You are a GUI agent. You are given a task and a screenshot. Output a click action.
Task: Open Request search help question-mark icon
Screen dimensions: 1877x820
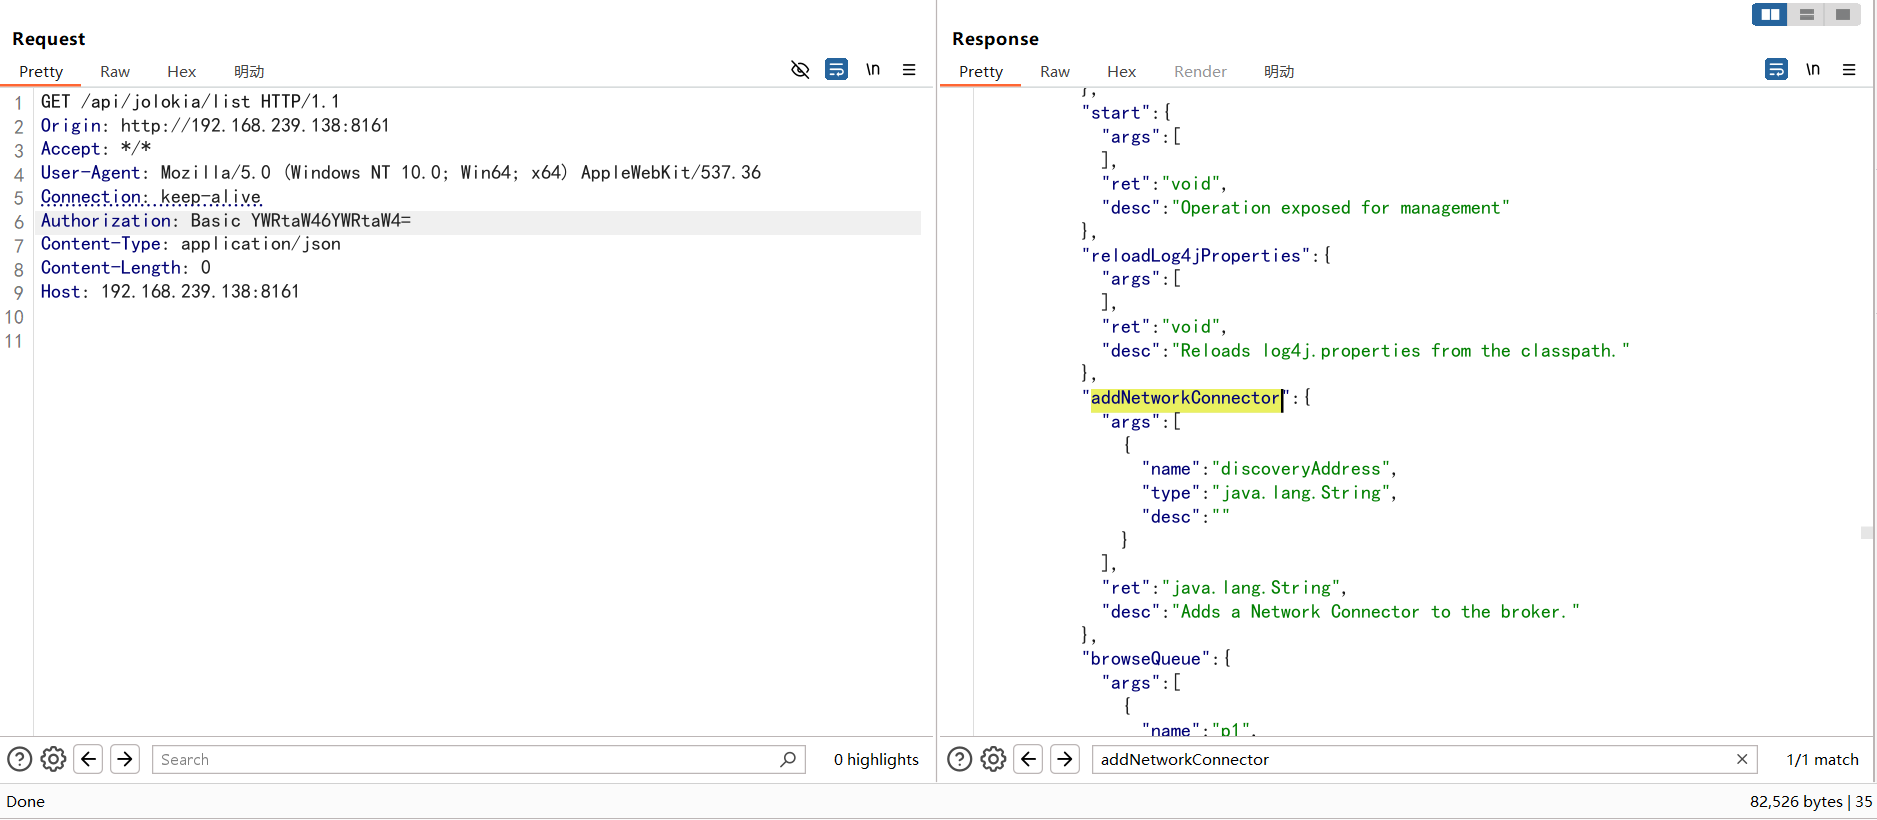(x=19, y=759)
